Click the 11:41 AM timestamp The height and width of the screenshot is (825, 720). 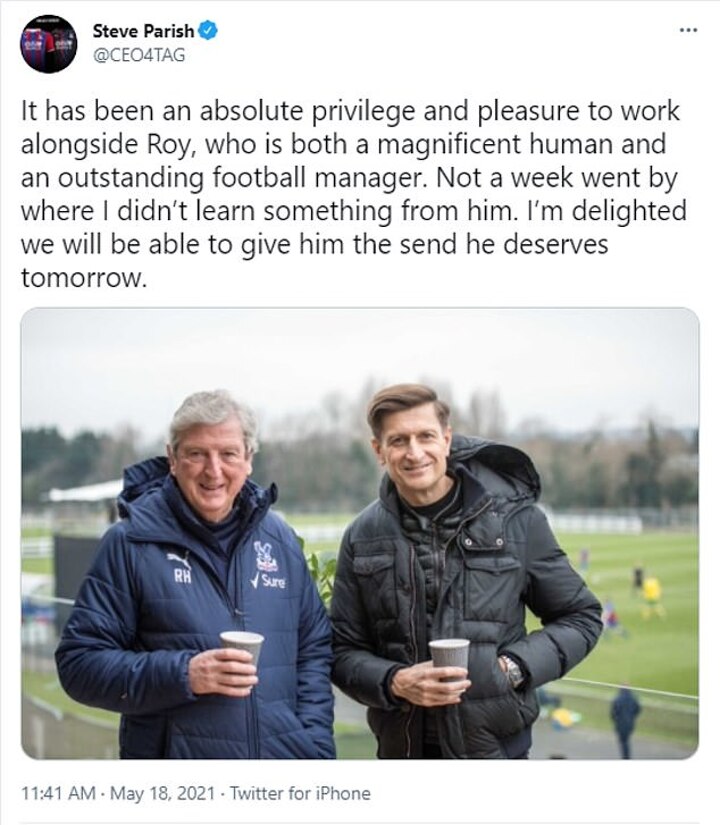[58, 794]
